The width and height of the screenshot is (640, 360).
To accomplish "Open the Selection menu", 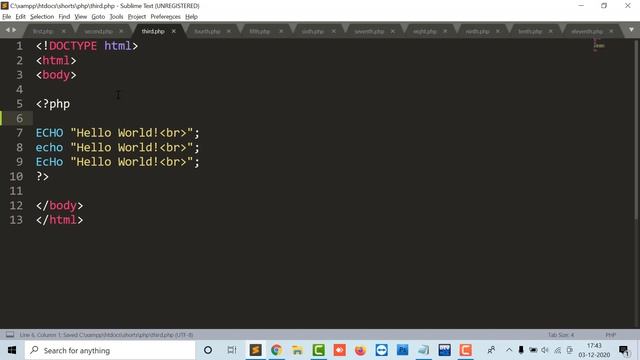I will pos(42,17).
